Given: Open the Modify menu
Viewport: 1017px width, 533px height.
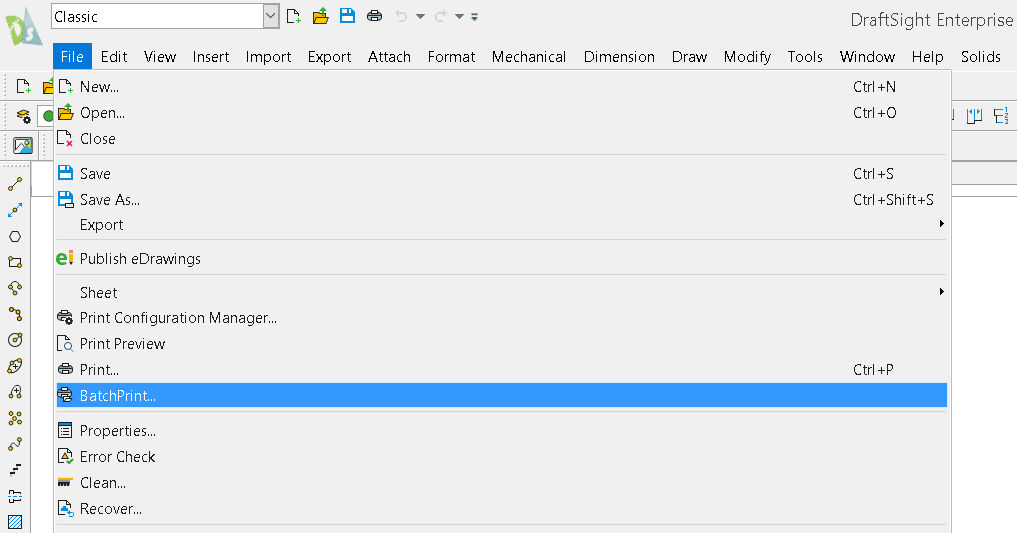Looking at the screenshot, I should coord(747,57).
